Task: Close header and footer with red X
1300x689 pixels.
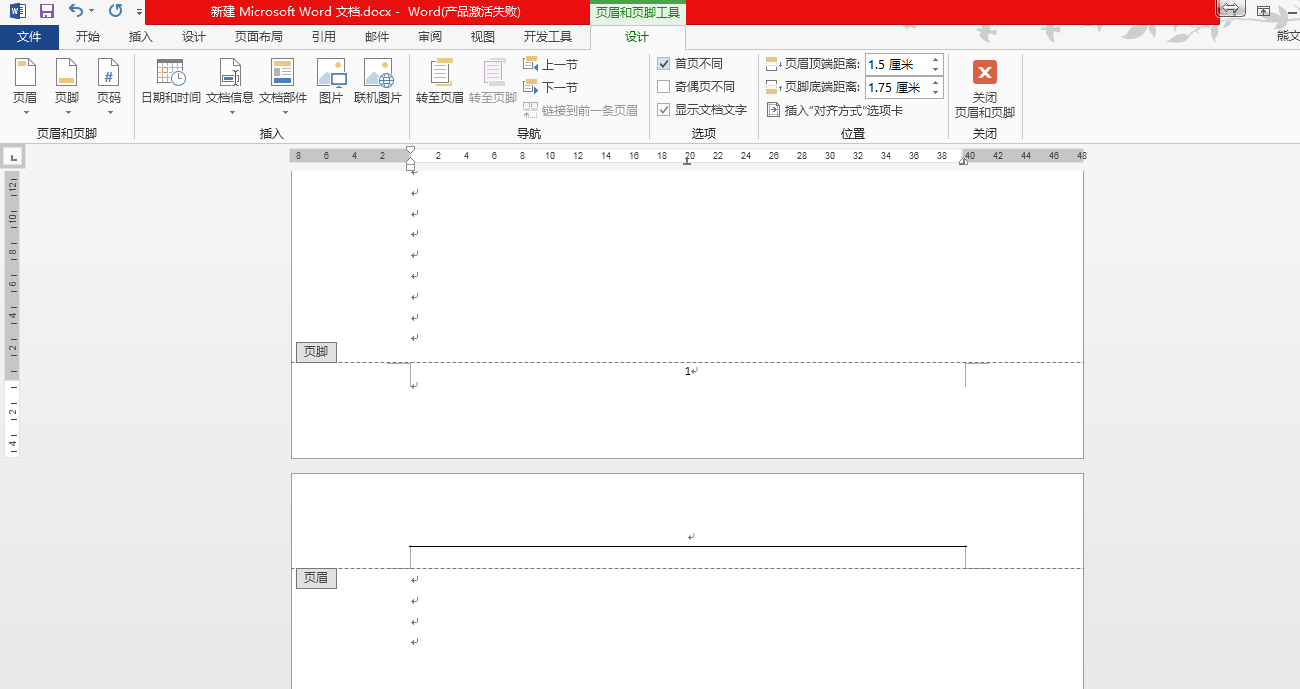Action: tap(985, 72)
